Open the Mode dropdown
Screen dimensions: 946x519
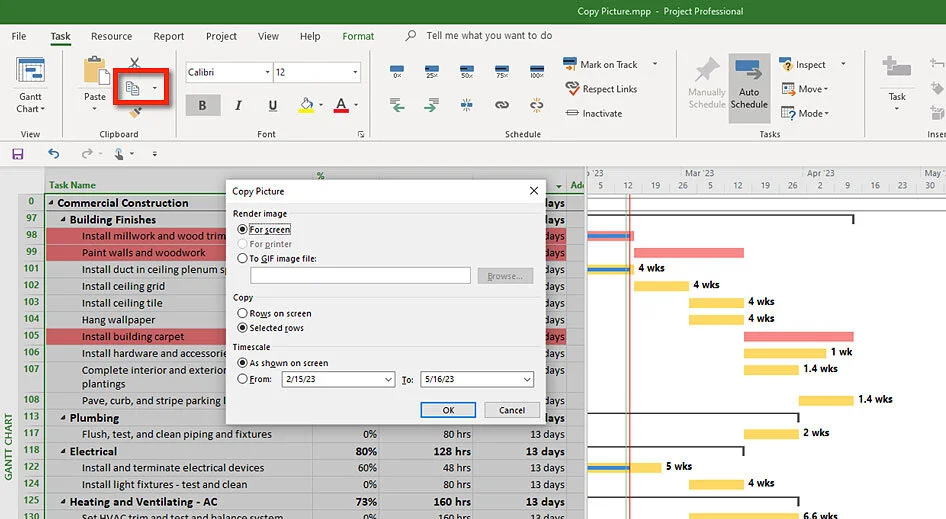tap(805, 113)
